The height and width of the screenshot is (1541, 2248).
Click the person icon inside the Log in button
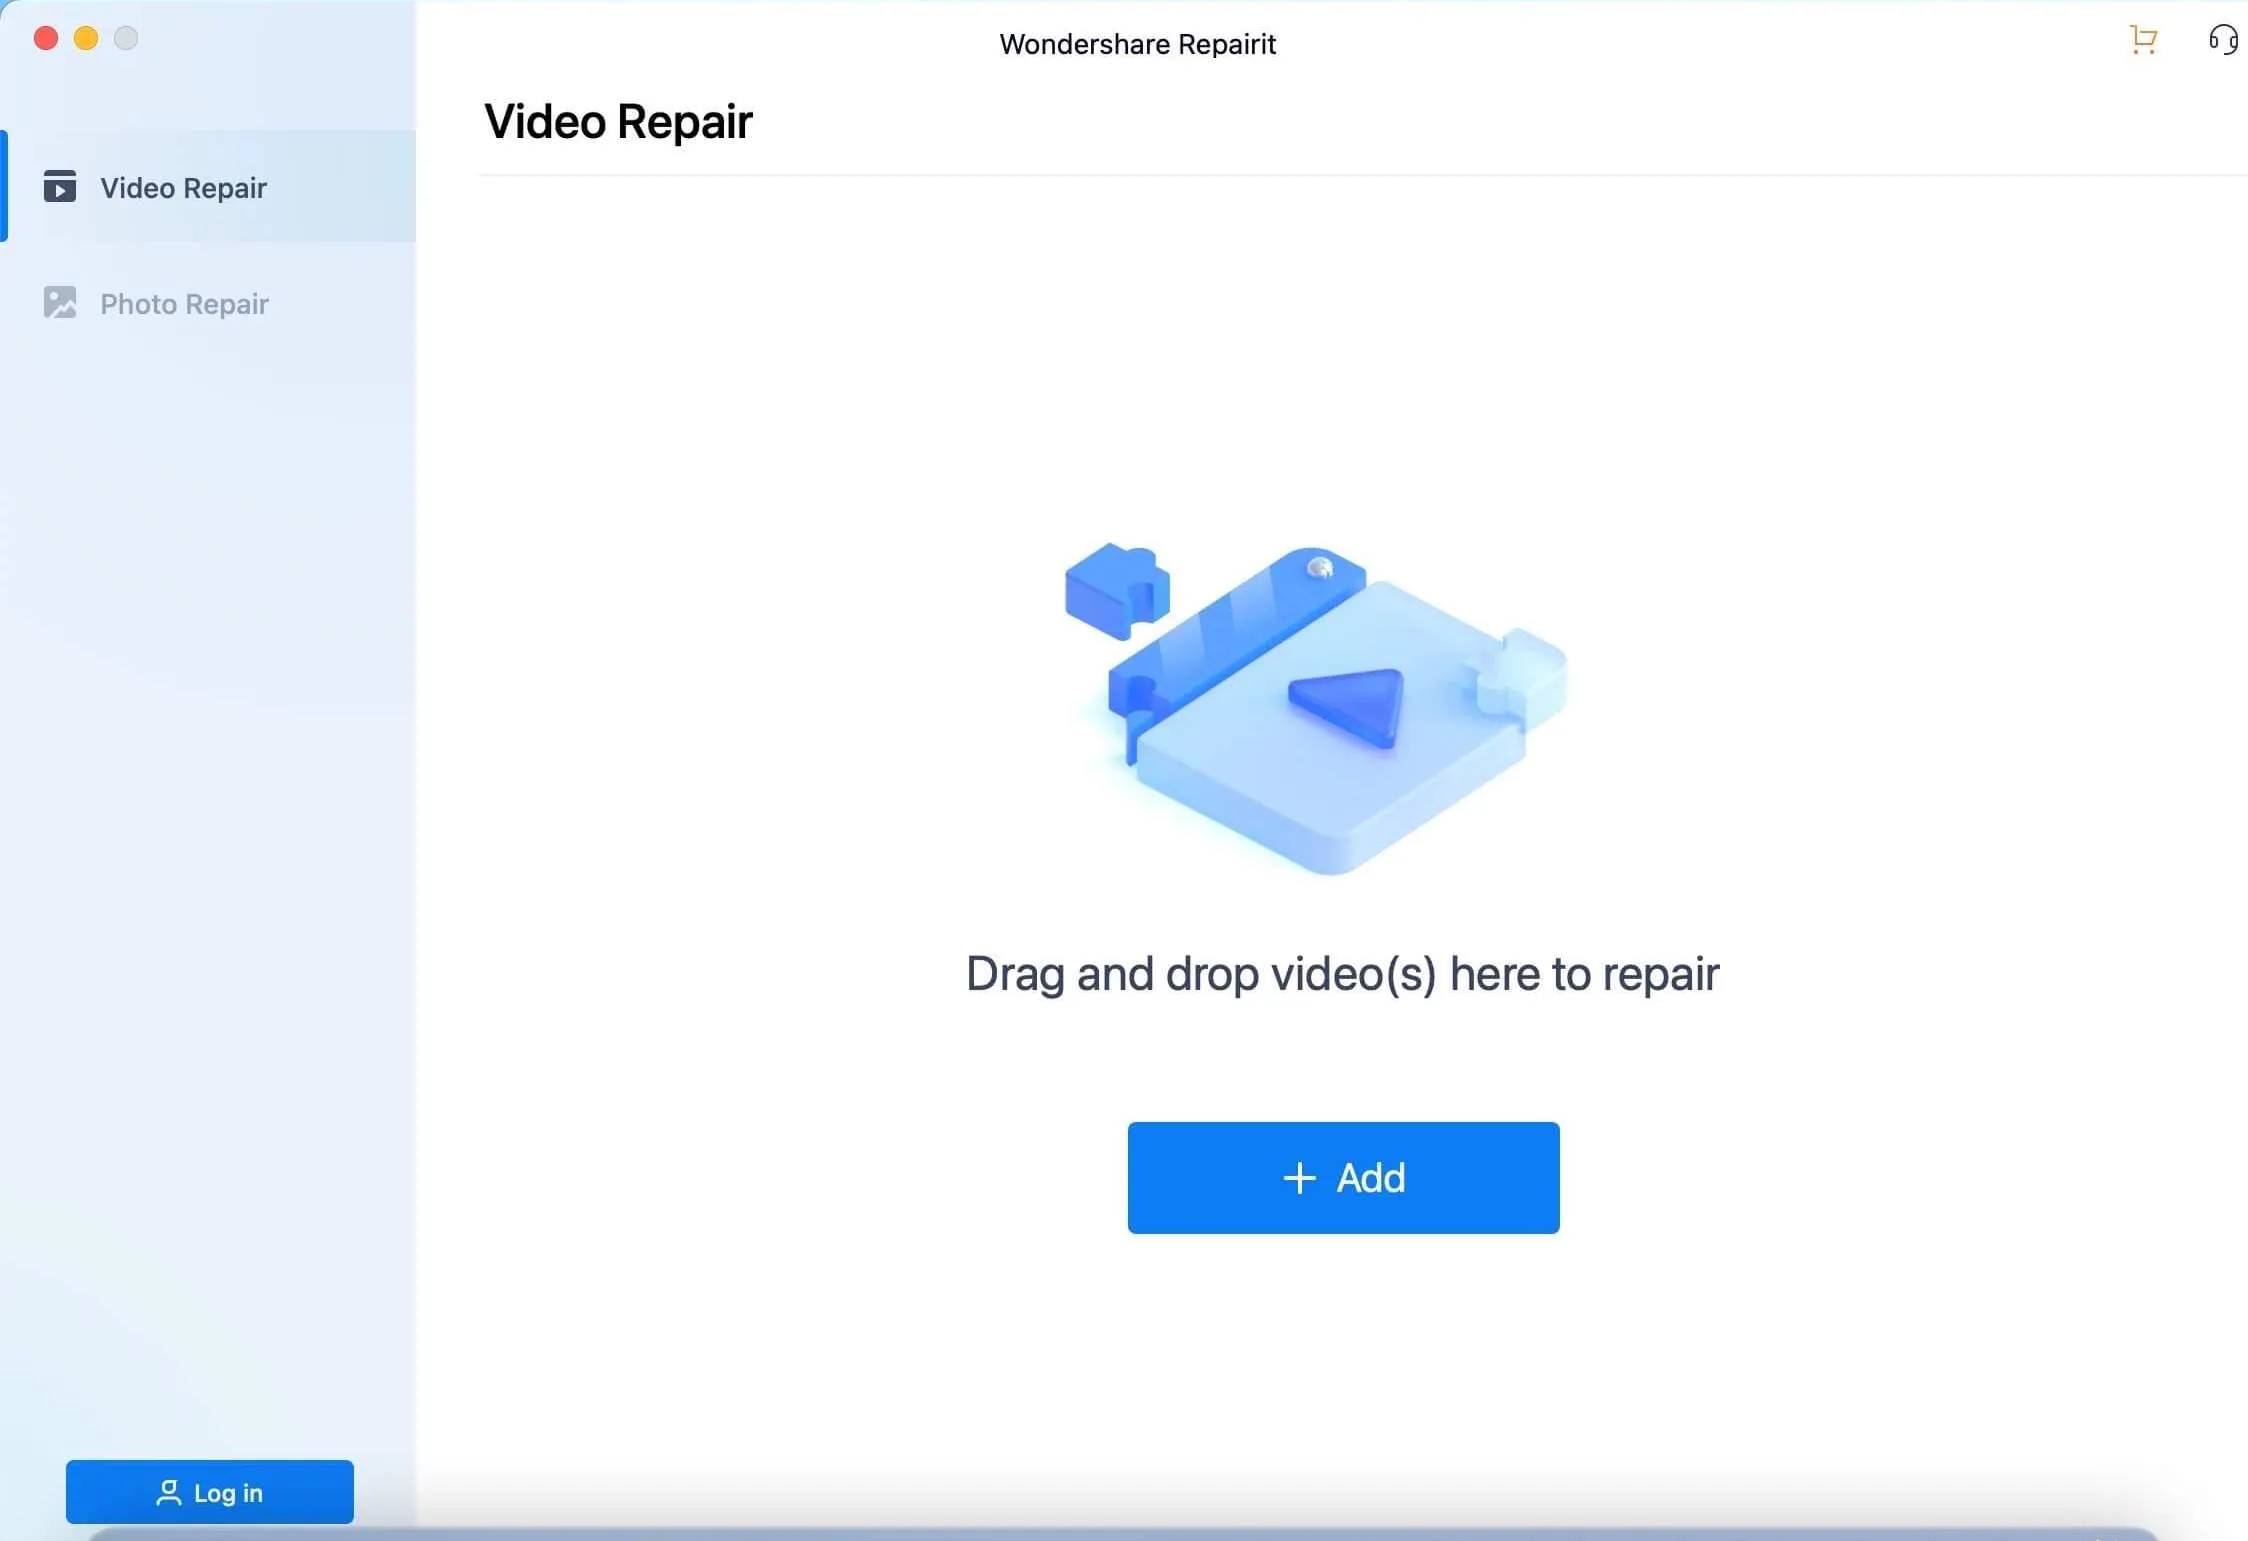[169, 1492]
